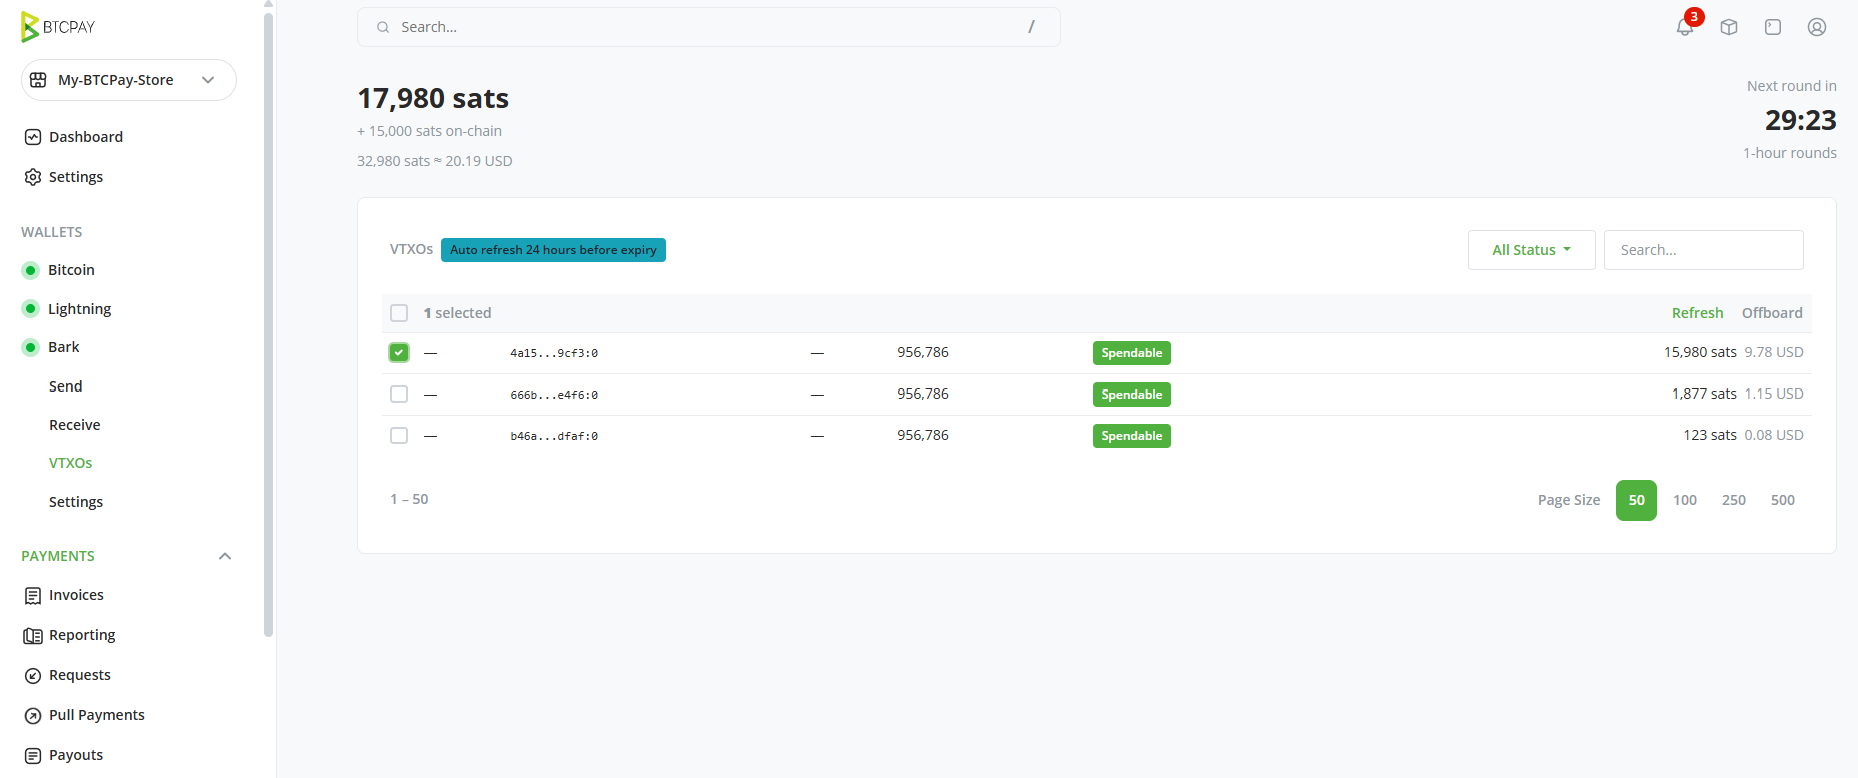
Task: Set page size to 50
Action: 1636,500
